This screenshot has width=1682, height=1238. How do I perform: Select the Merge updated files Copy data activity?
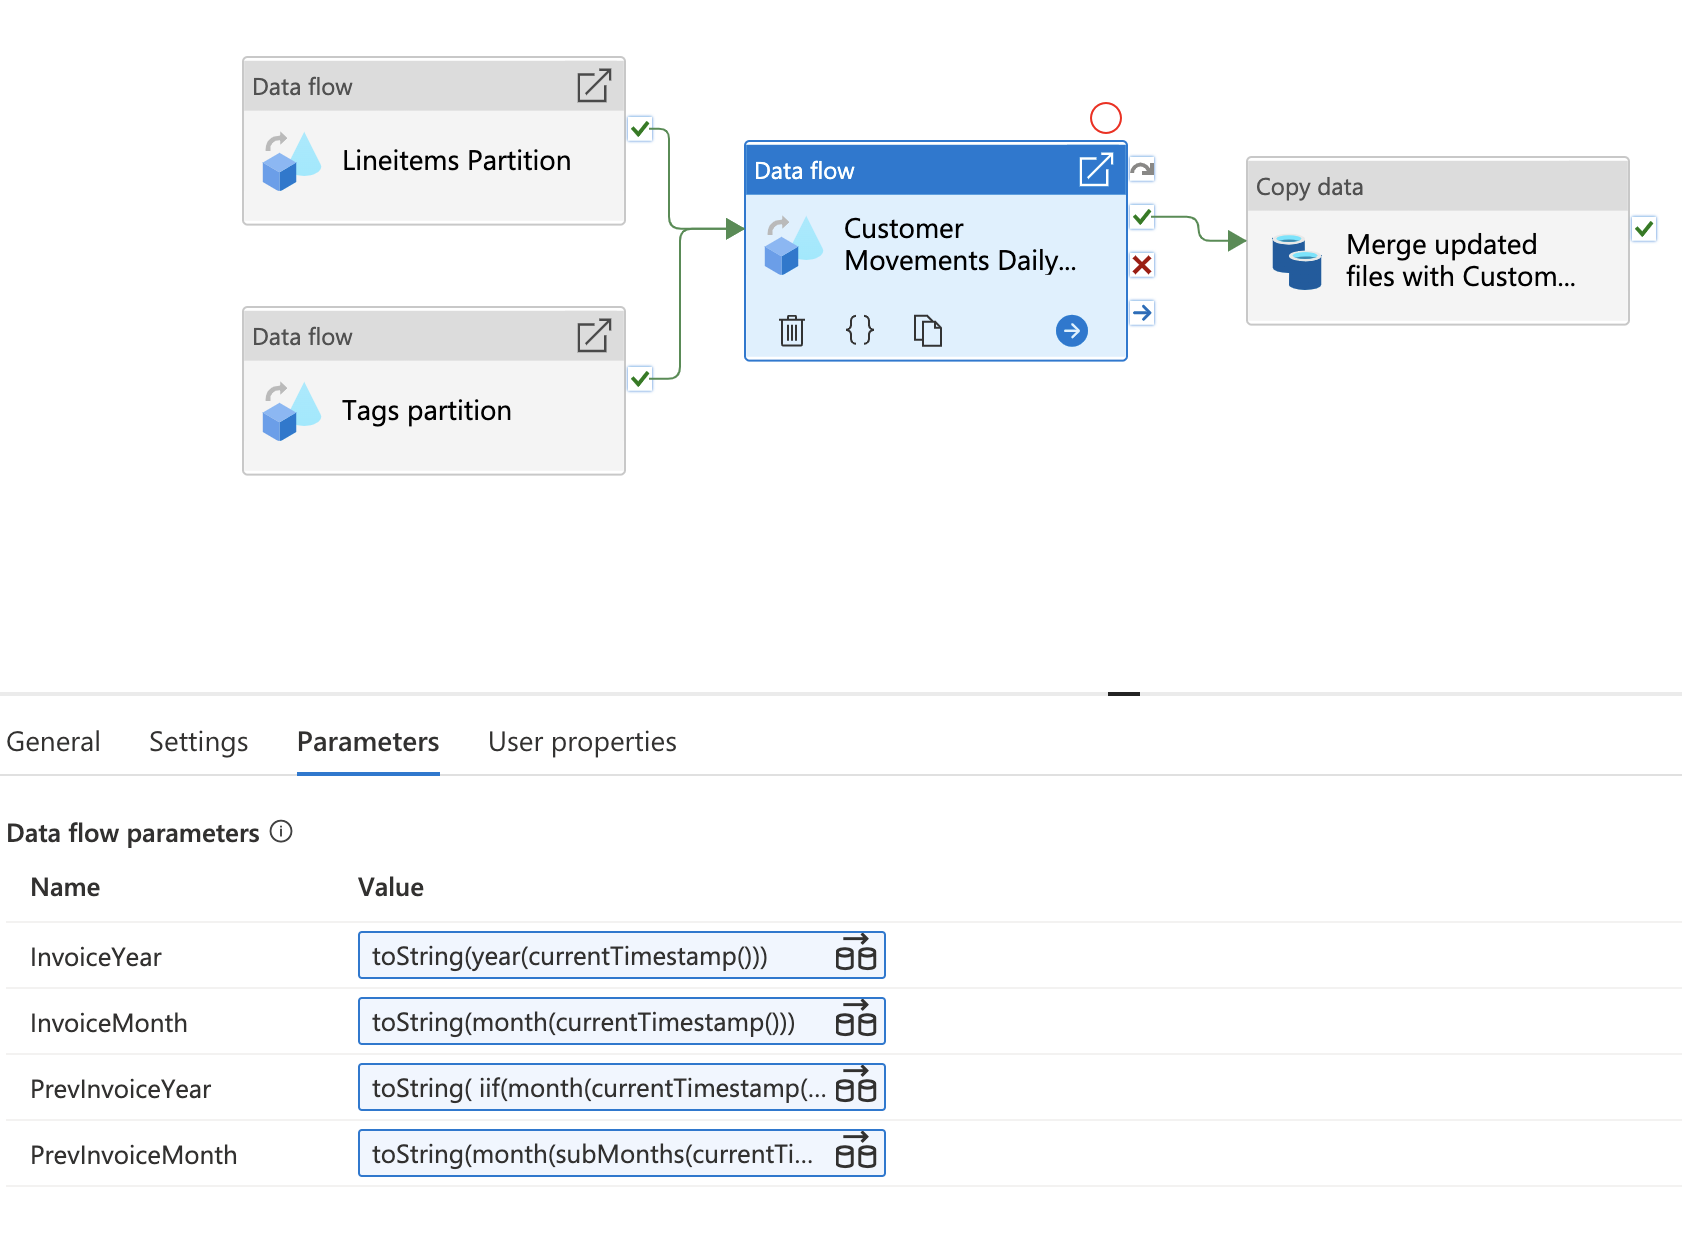click(x=1437, y=261)
